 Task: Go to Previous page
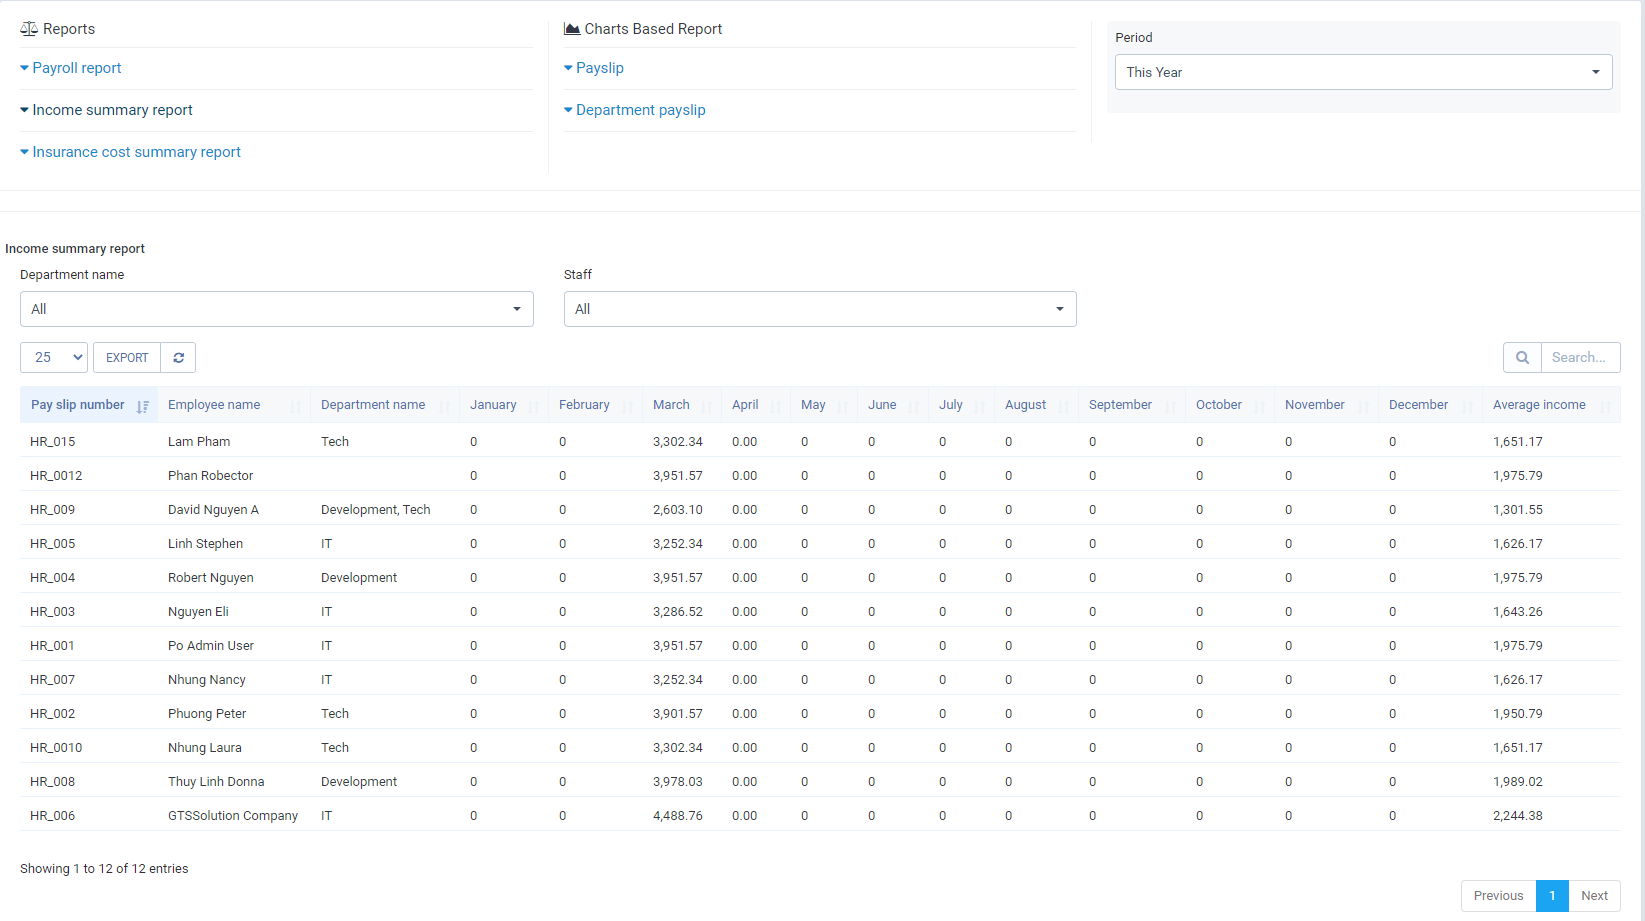pos(1498,896)
